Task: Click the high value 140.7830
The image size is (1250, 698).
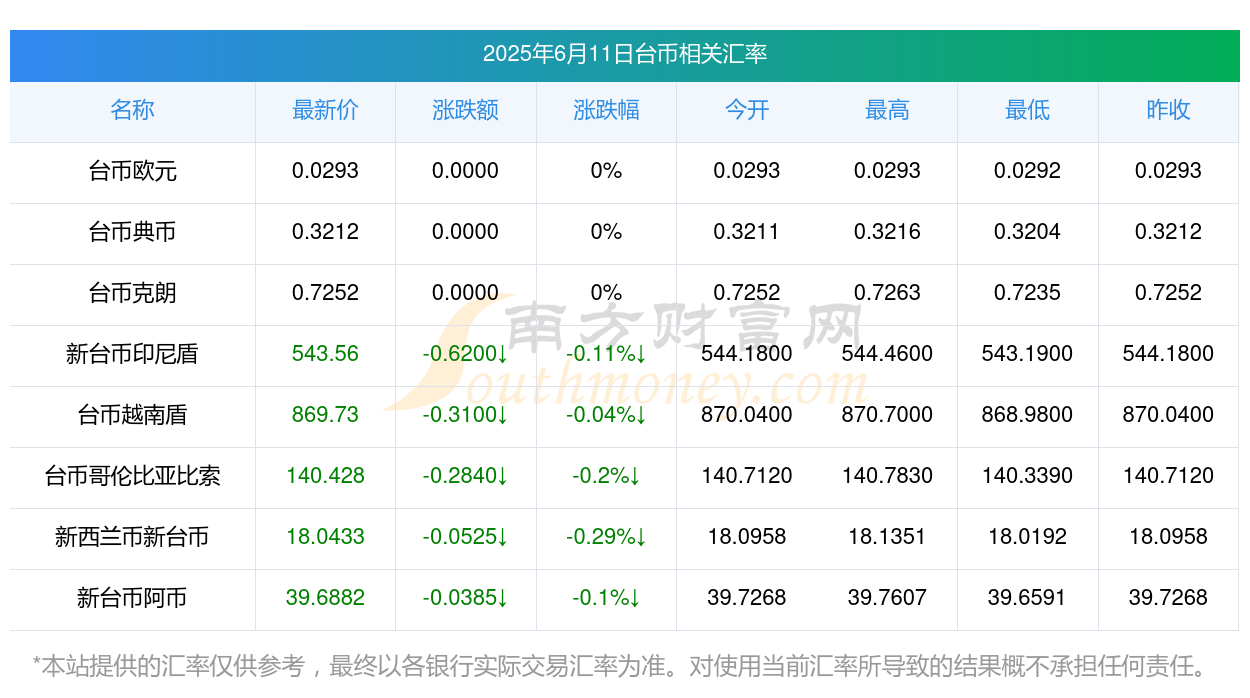Action: pos(887,476)
